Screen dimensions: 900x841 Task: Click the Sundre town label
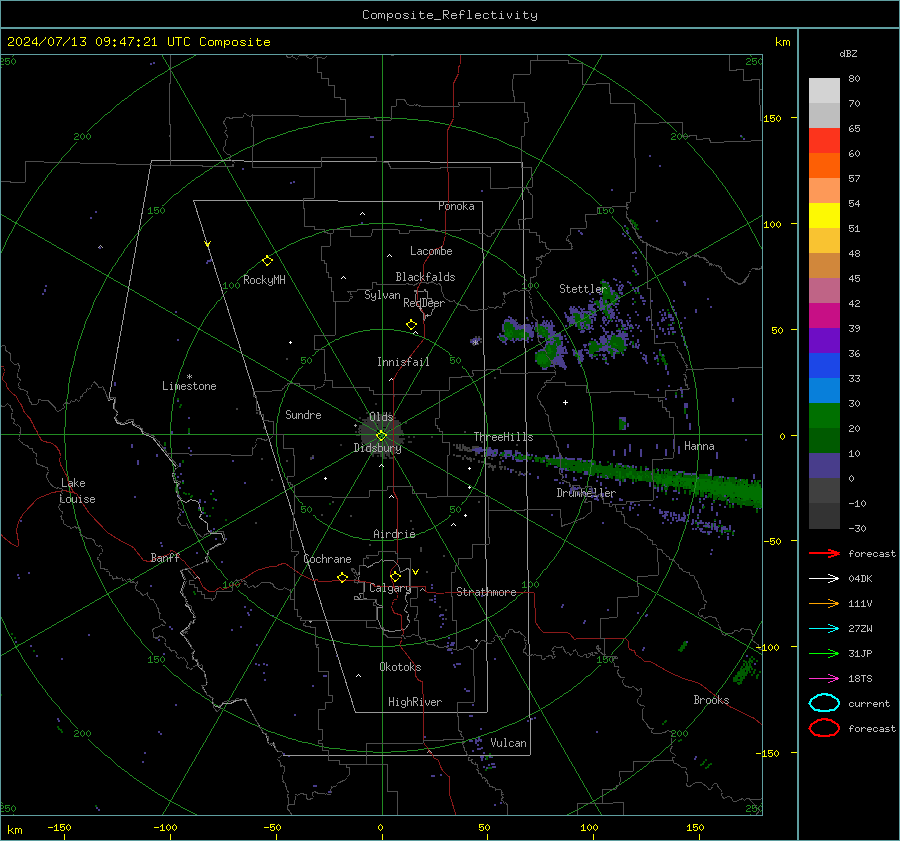coord(303,414)
